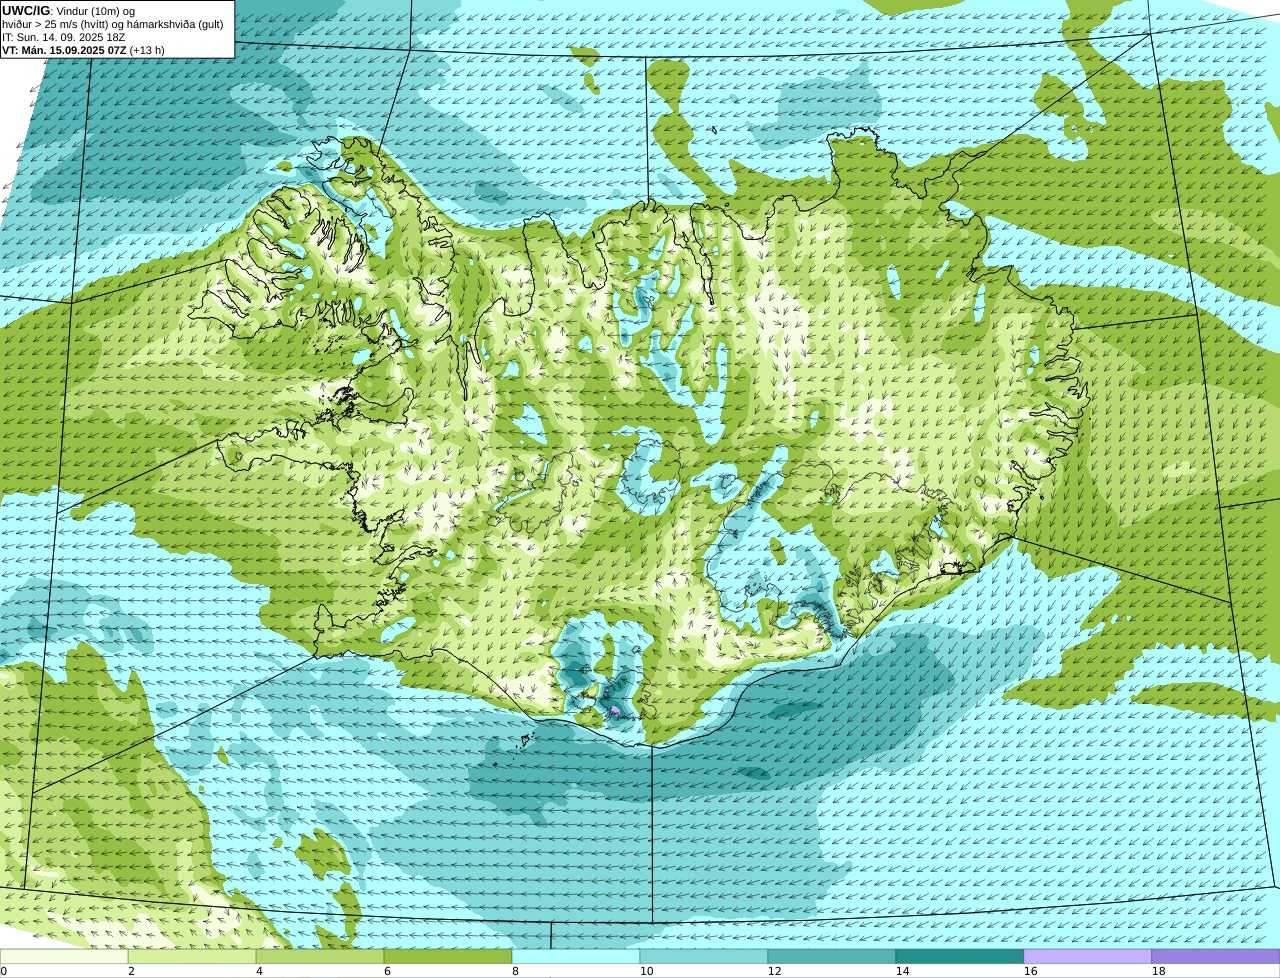This screenshot has width=1280, height=978.
Task: Click the legend label '0'
Action: [x=3, y=971]
